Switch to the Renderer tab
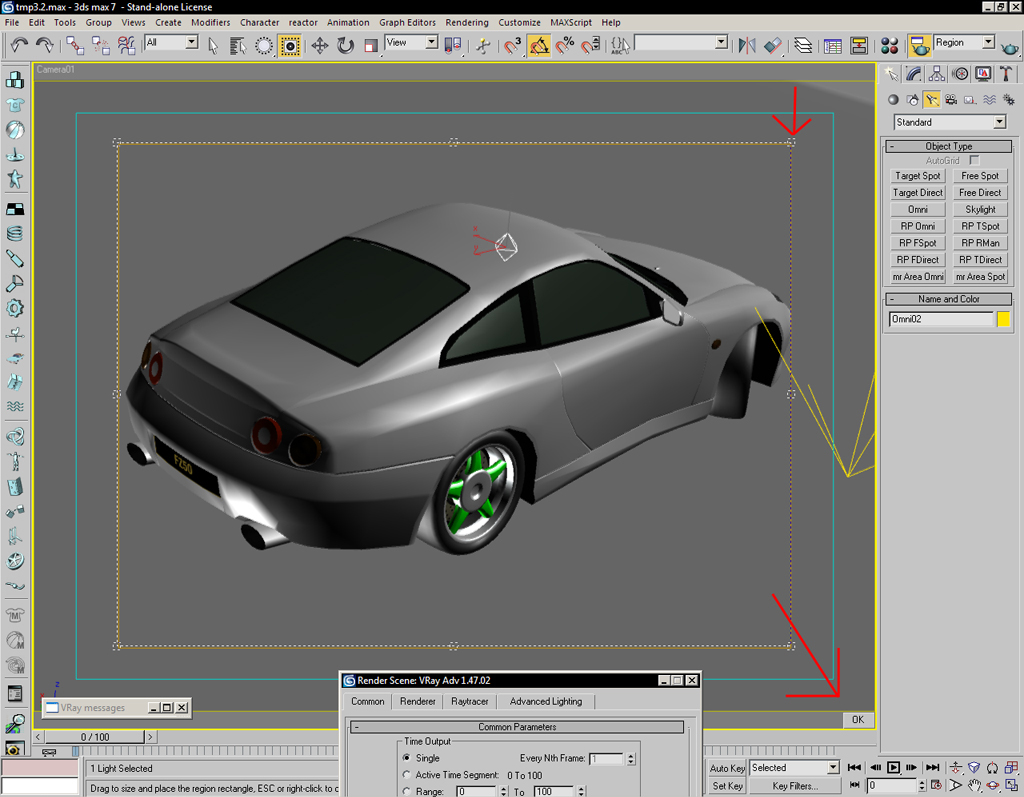This screenshot has width=1024, height=797. tap(418, 701)
